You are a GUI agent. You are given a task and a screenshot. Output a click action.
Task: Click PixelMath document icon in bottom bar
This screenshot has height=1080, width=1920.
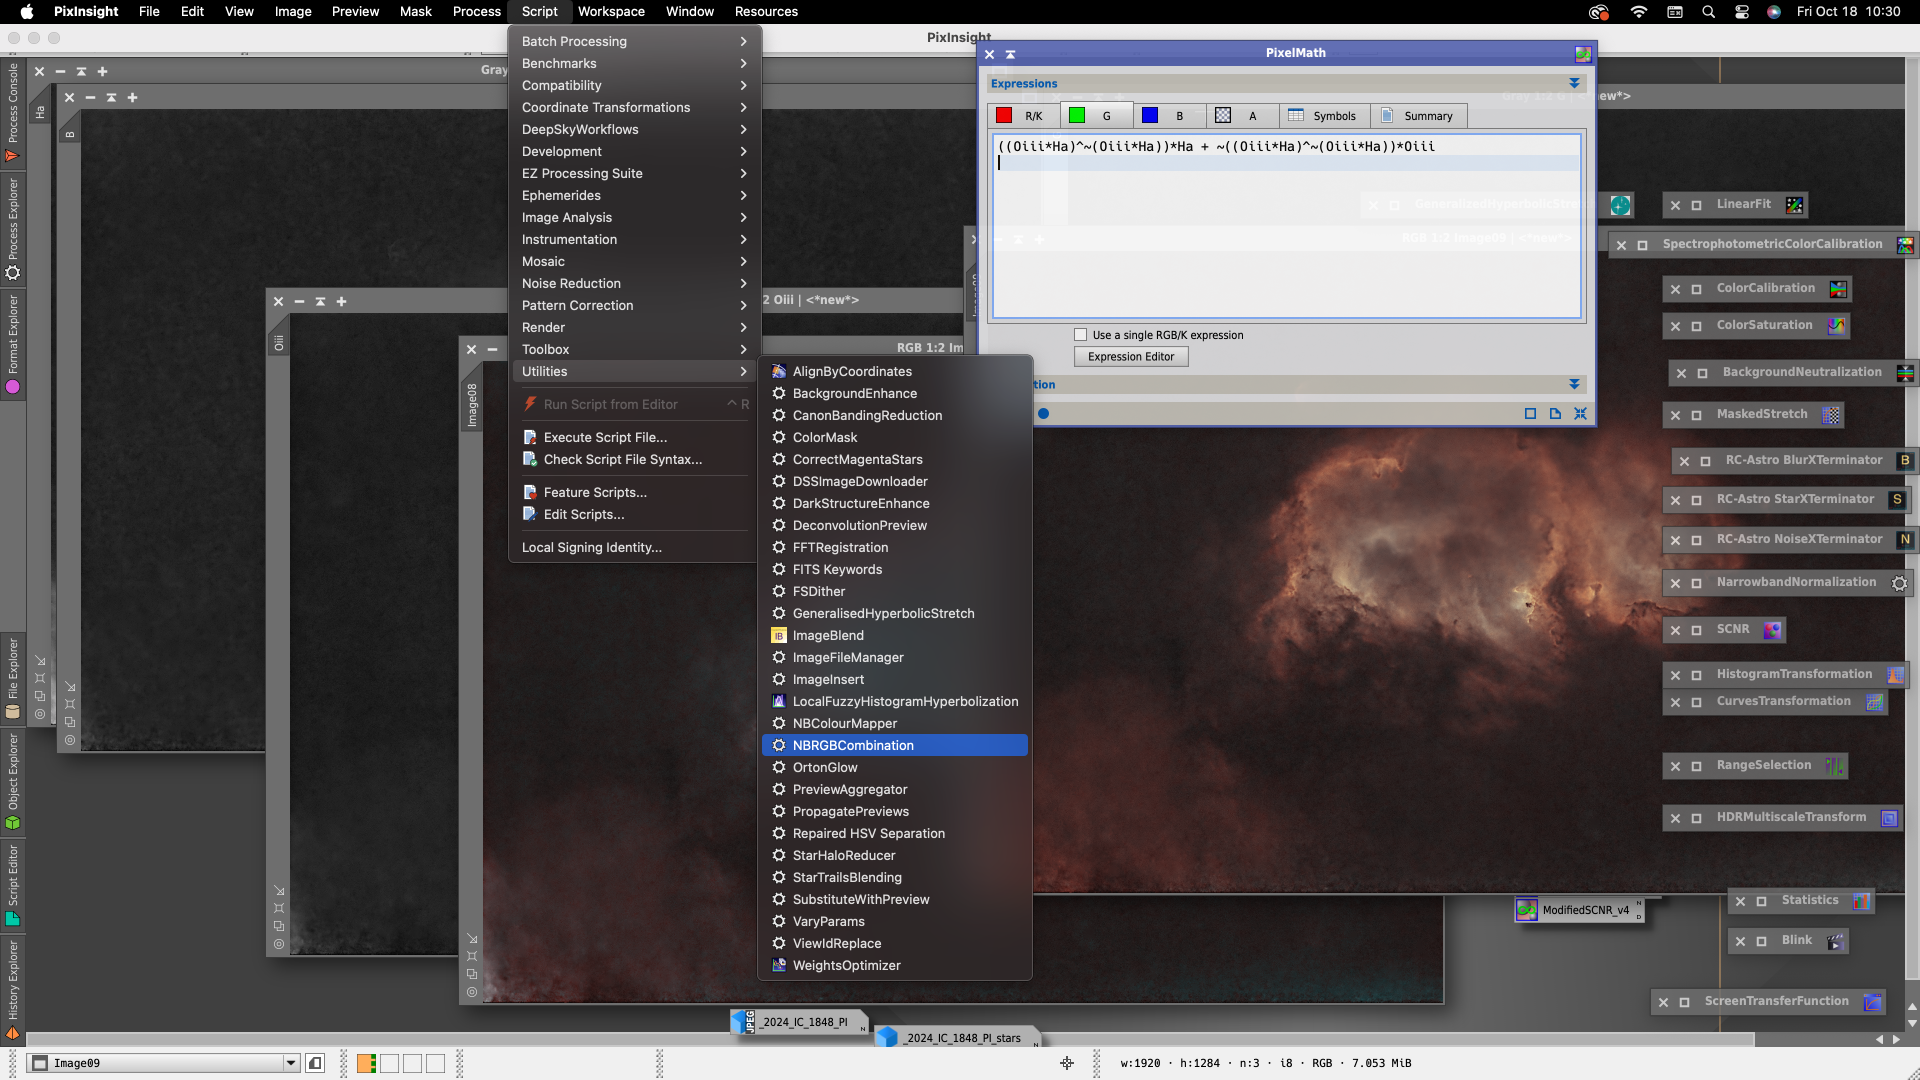[1555, 414]
